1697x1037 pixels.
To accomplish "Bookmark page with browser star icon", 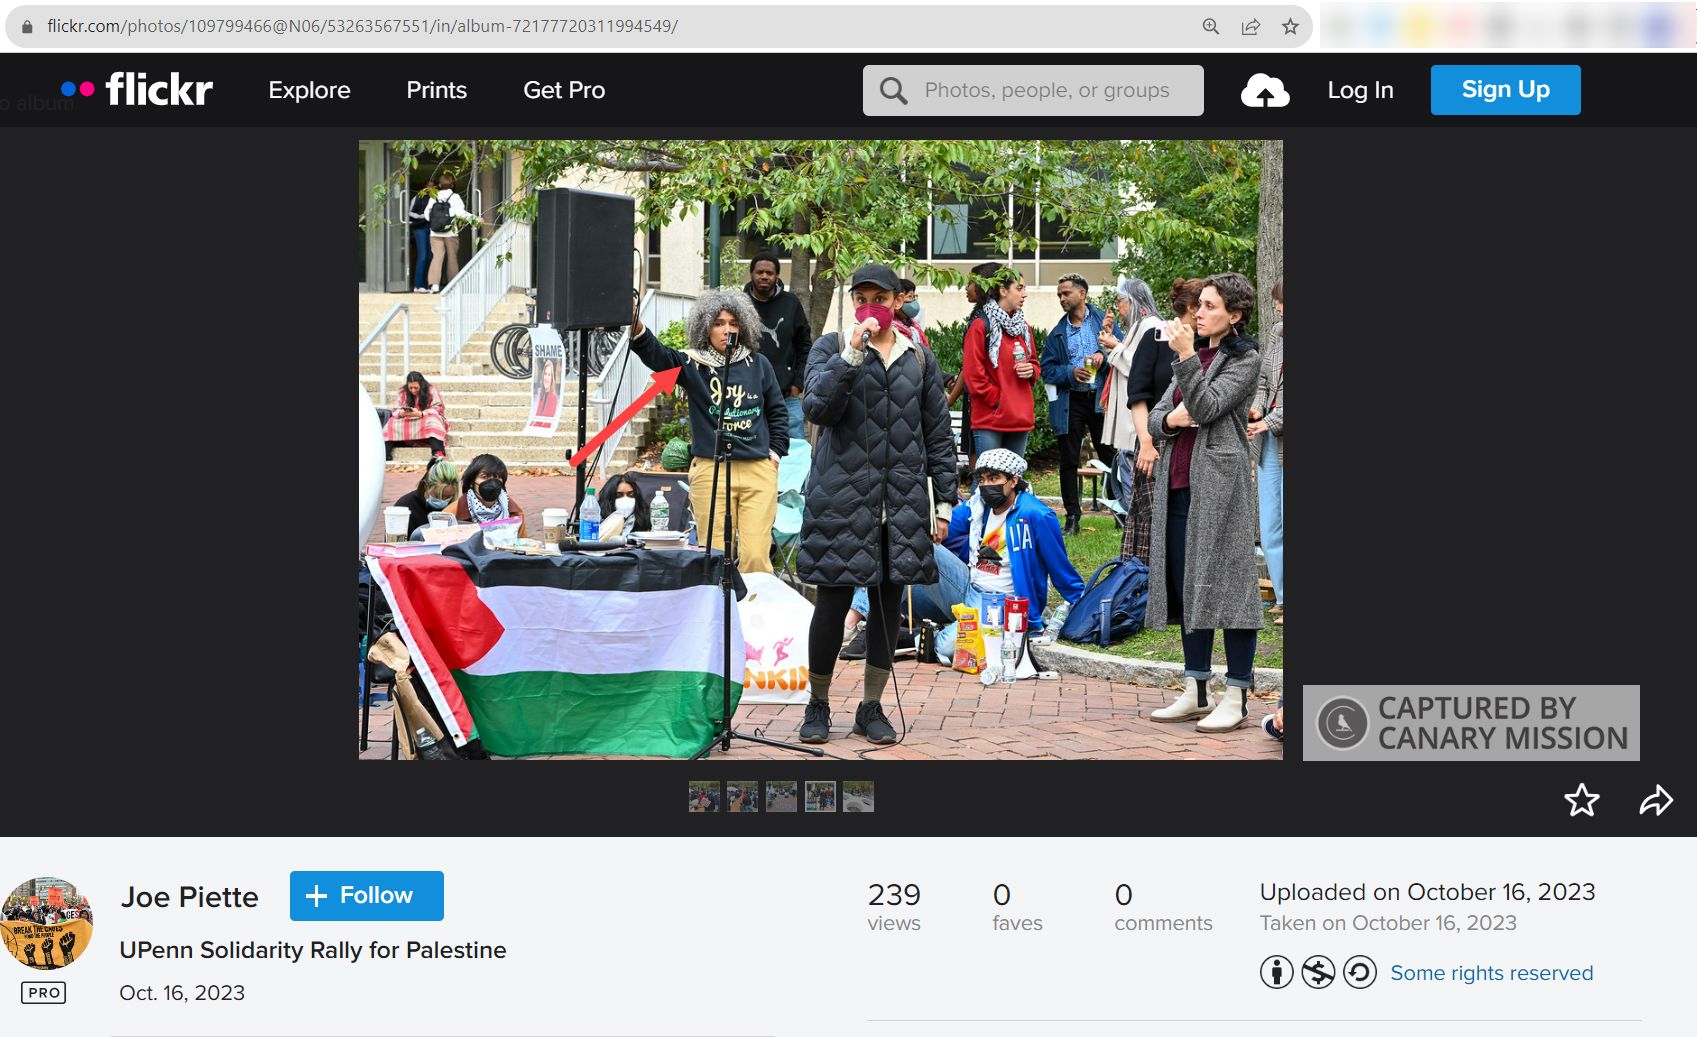I will click(x=1290, y=27).
